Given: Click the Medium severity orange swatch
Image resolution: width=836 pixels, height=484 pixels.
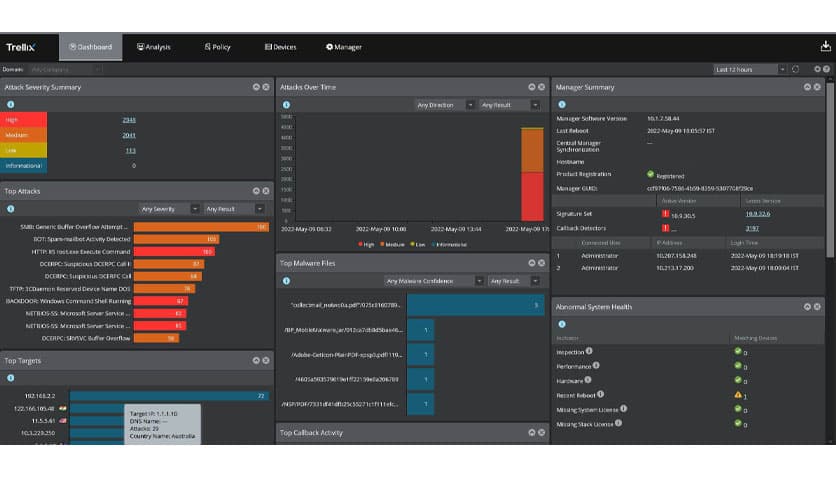Looking at the screenshot, I should tap(23, 135).
